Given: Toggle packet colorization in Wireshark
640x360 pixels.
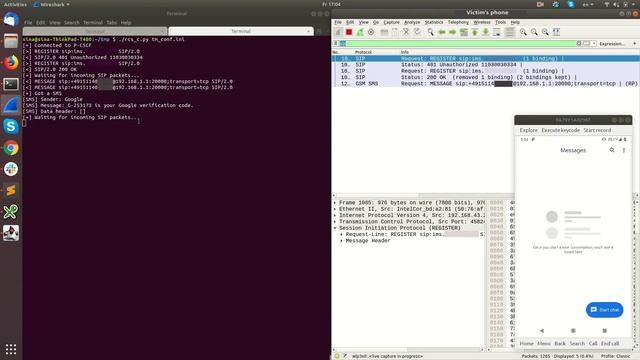Looking at the screenshot, I should click(509, 32).
